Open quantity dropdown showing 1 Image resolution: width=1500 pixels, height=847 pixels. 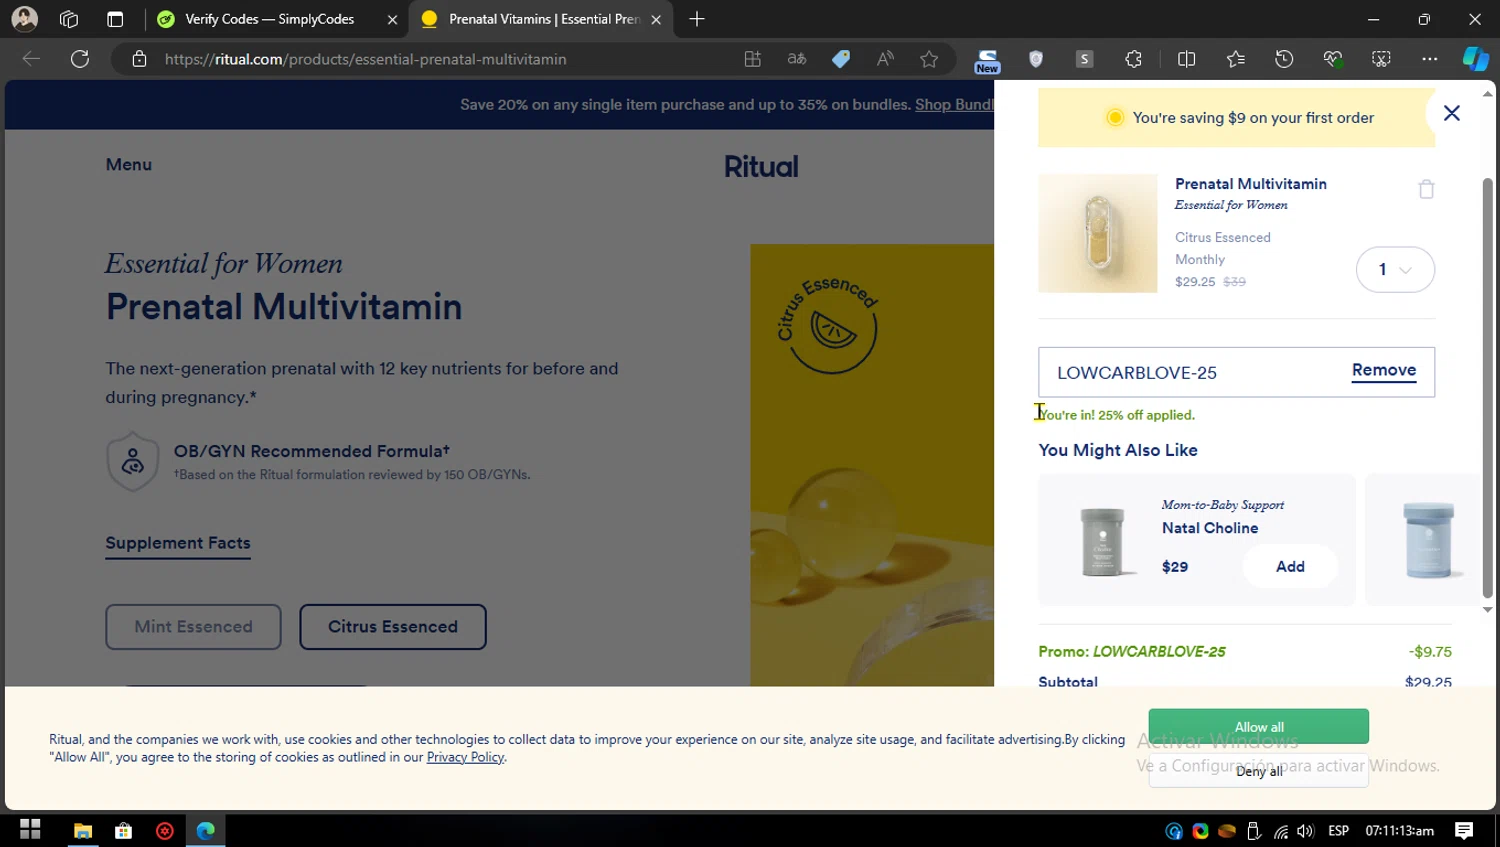[x=1395, y=269]
